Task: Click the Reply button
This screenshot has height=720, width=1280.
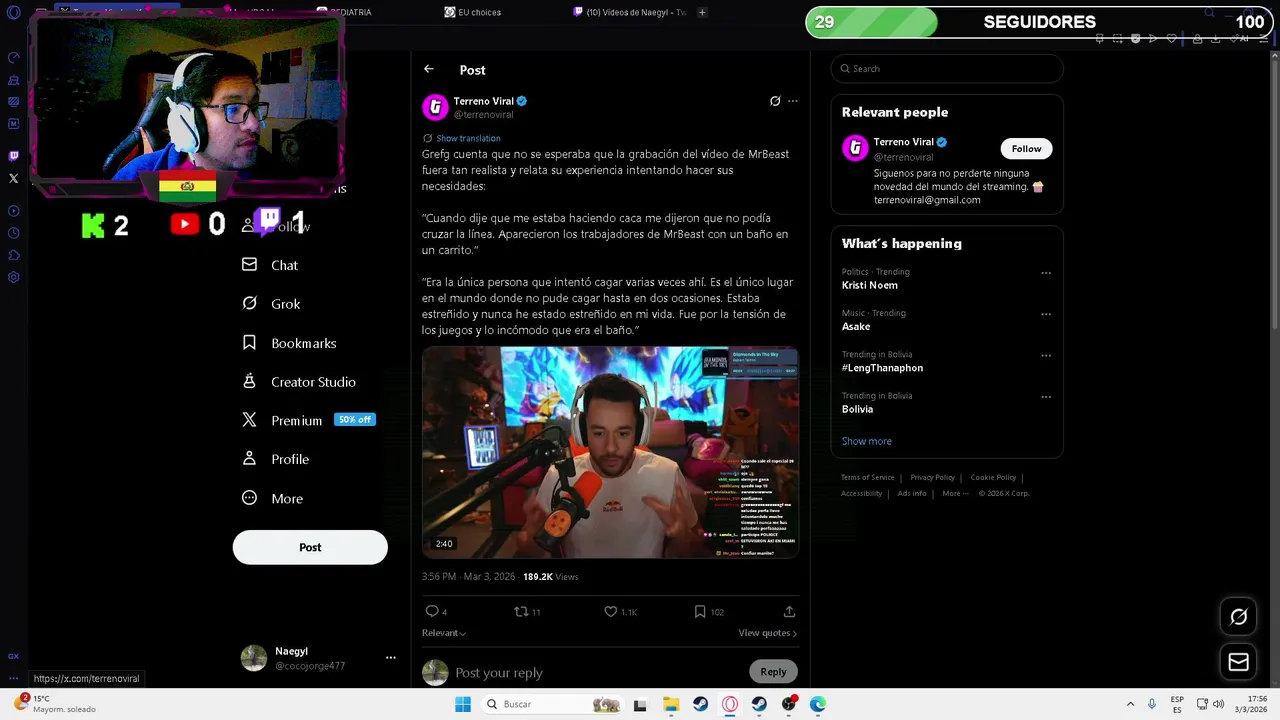Action: click(x=773, y=672)
